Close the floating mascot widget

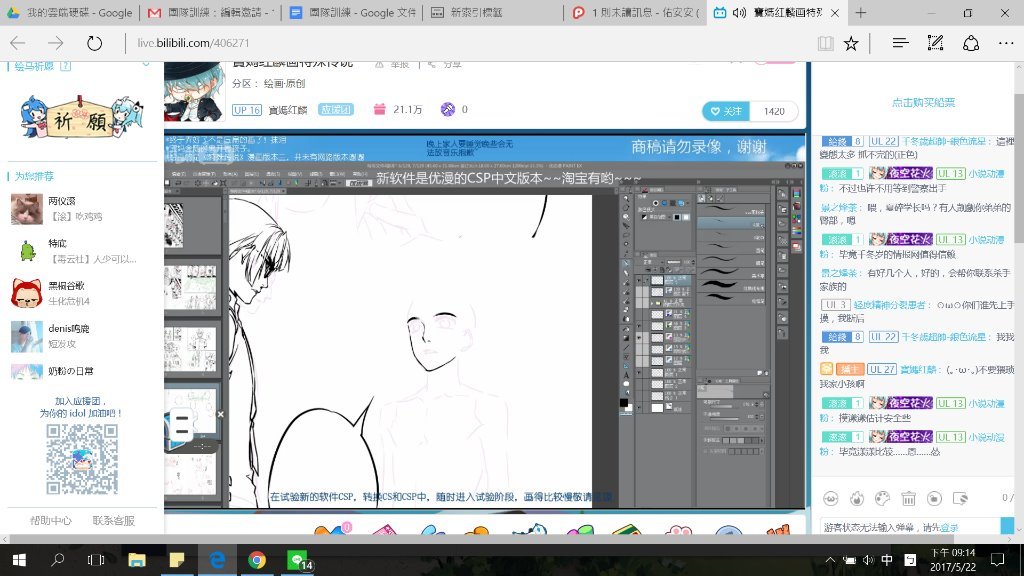221,414
